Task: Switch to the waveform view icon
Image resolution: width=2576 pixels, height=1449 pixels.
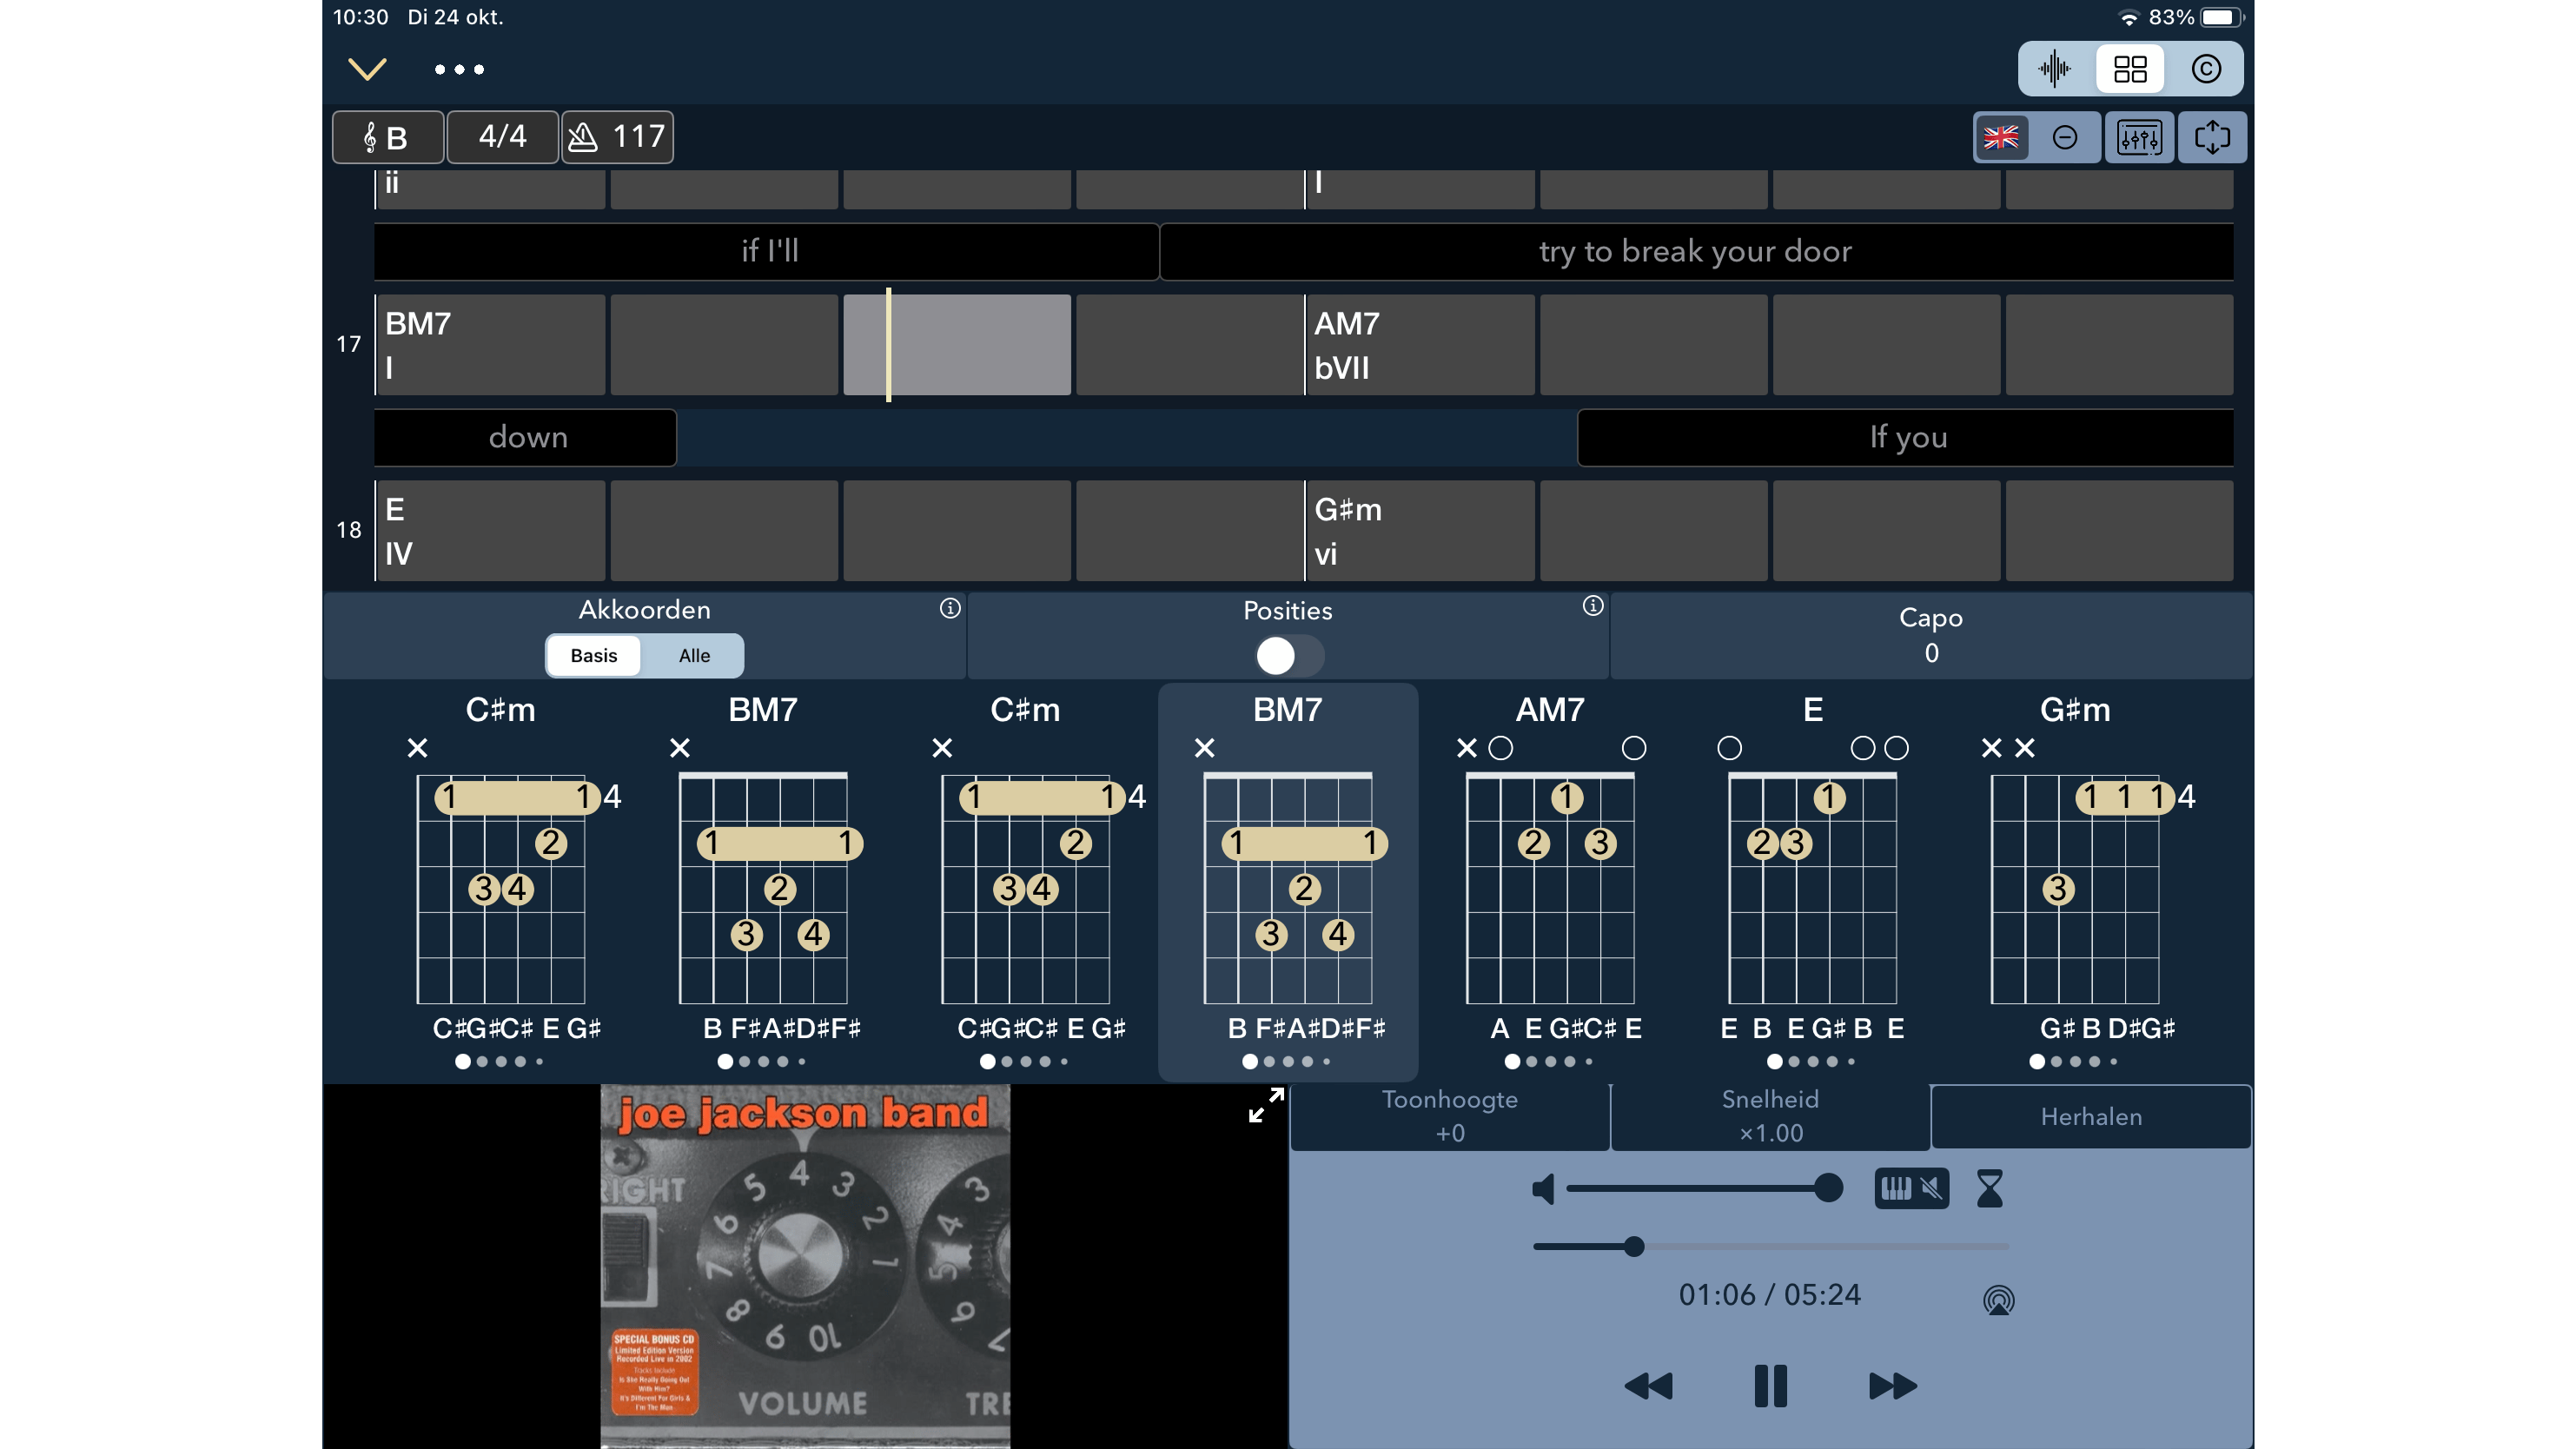Action: tap(2055, 69)
